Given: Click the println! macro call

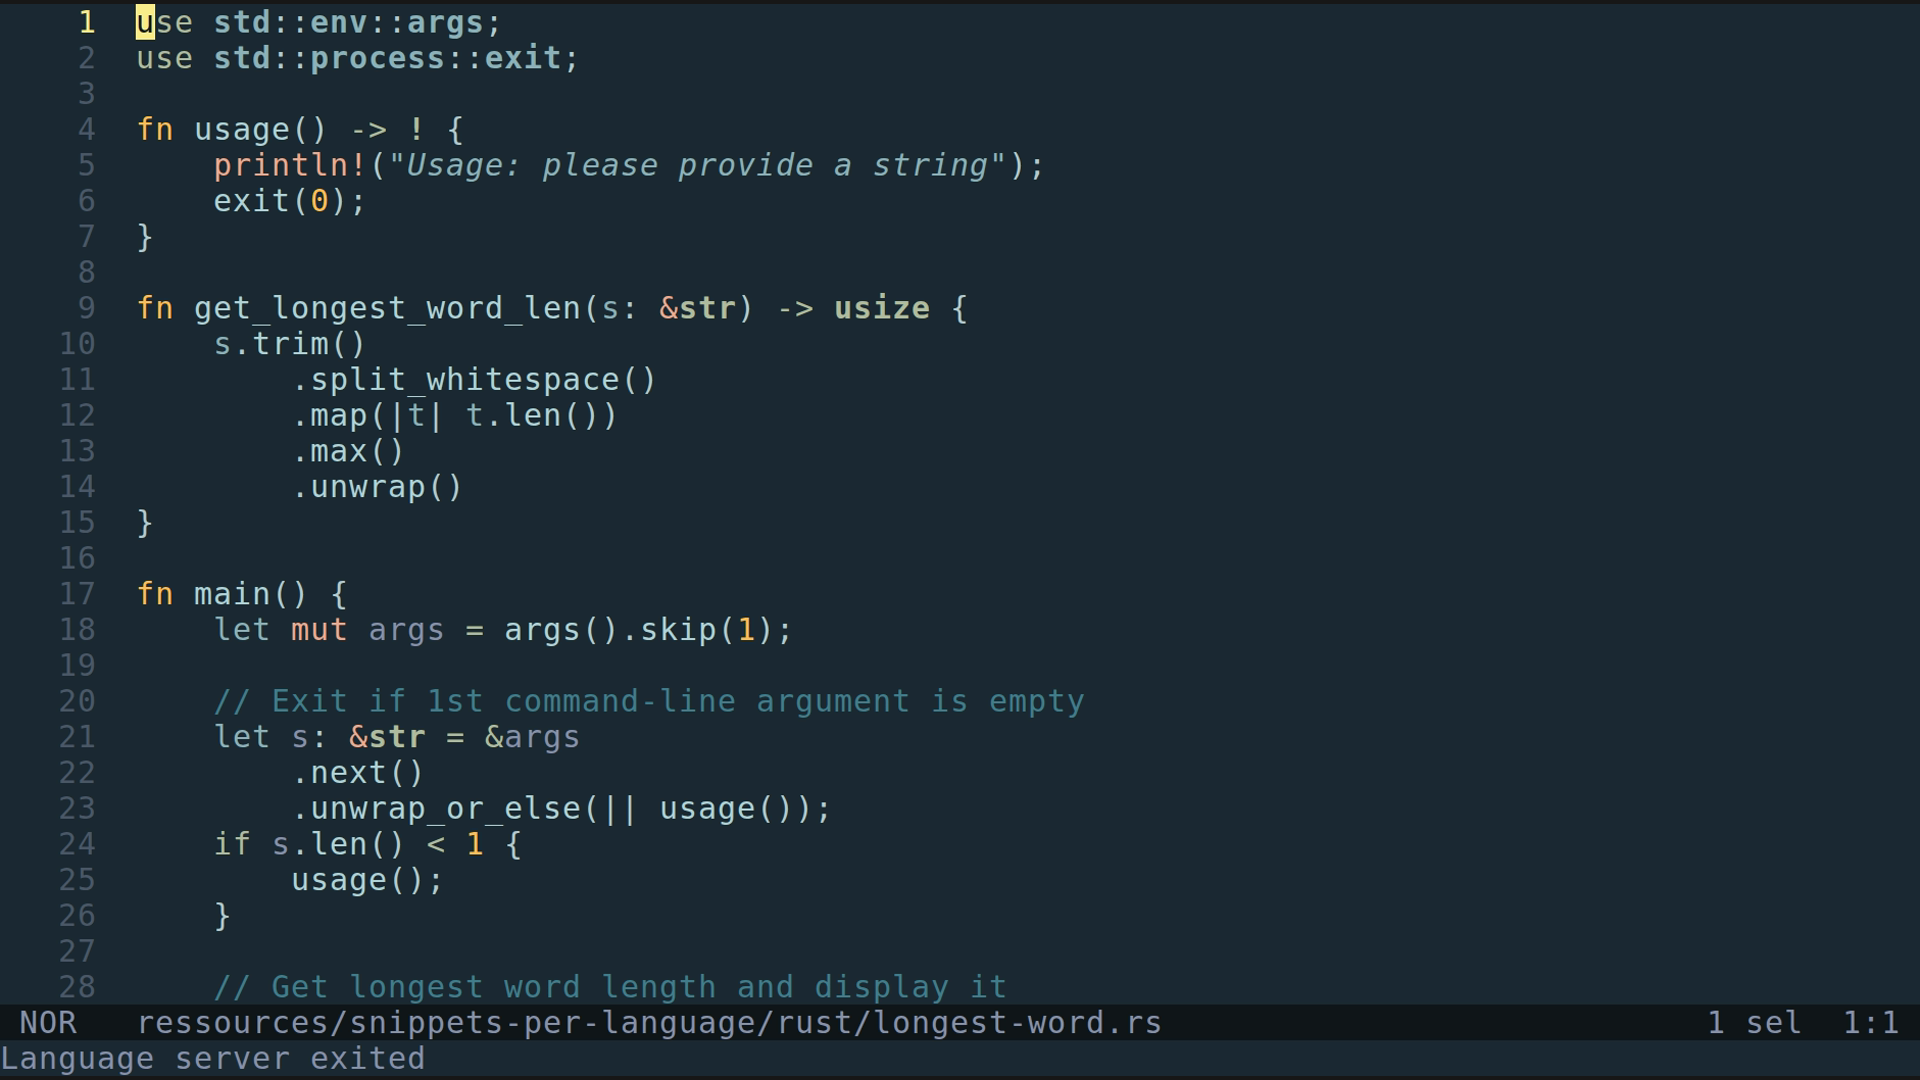Looking at the screenshot, I should point(290,165).
